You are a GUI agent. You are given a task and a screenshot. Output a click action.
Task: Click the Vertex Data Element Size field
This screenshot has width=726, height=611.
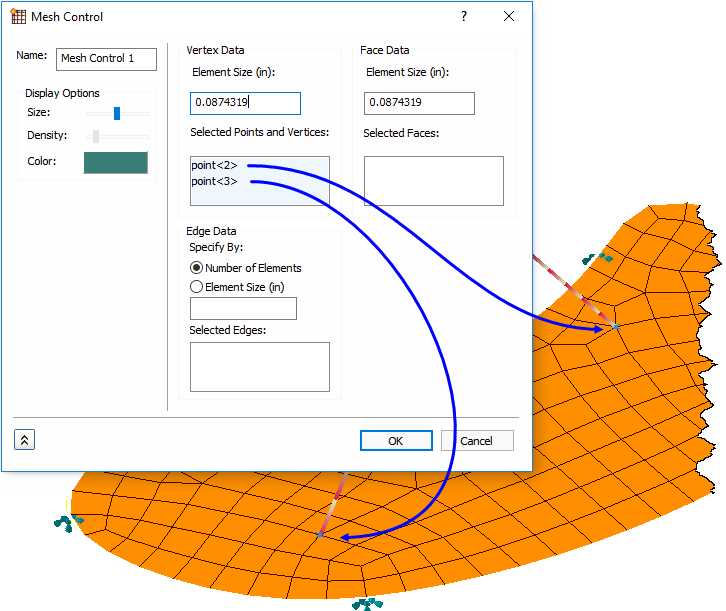coord(245,103)
